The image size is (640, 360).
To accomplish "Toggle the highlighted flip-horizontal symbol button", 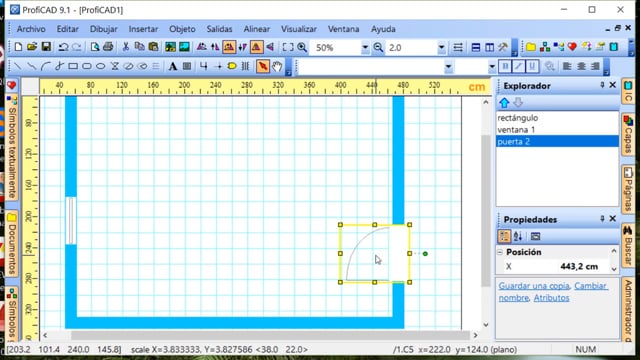I will 229,47.
